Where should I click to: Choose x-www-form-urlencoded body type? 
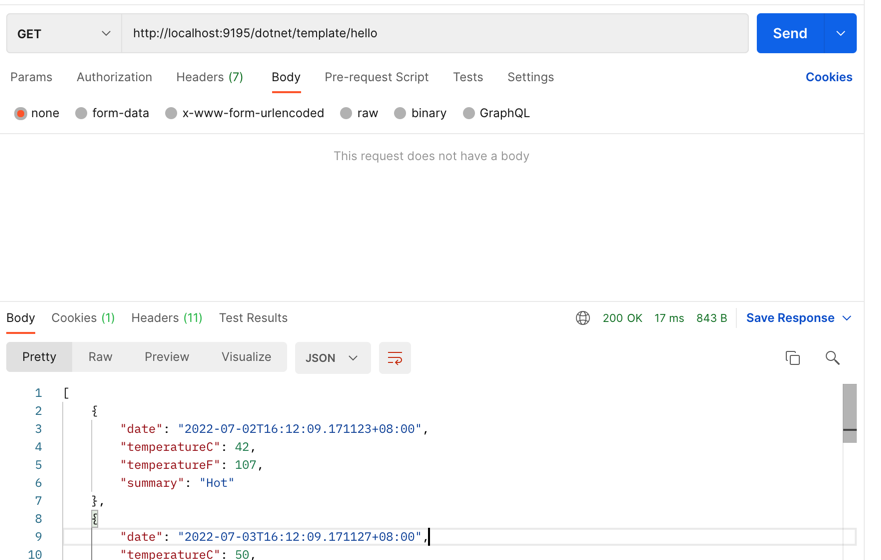pos(171,113)
